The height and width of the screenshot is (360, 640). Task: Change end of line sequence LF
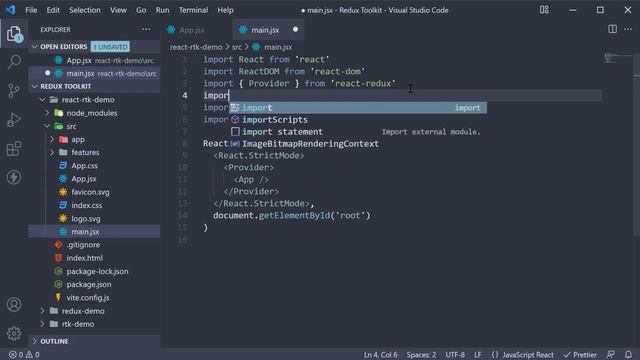click(x=478, y=355)
